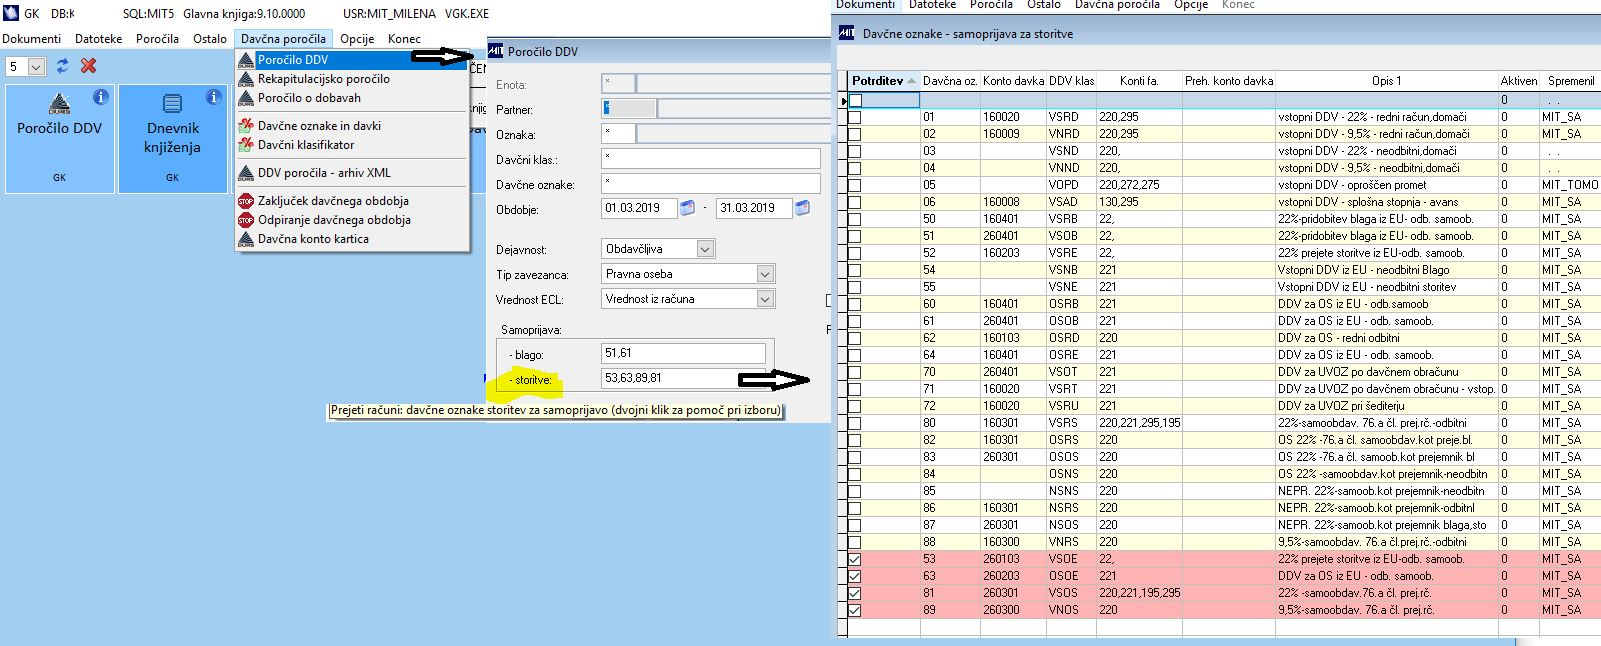This screenshot has height=646, width=1601.
Task: Tick the Potrditev checkbox for row 02
Action: point(855,134)
